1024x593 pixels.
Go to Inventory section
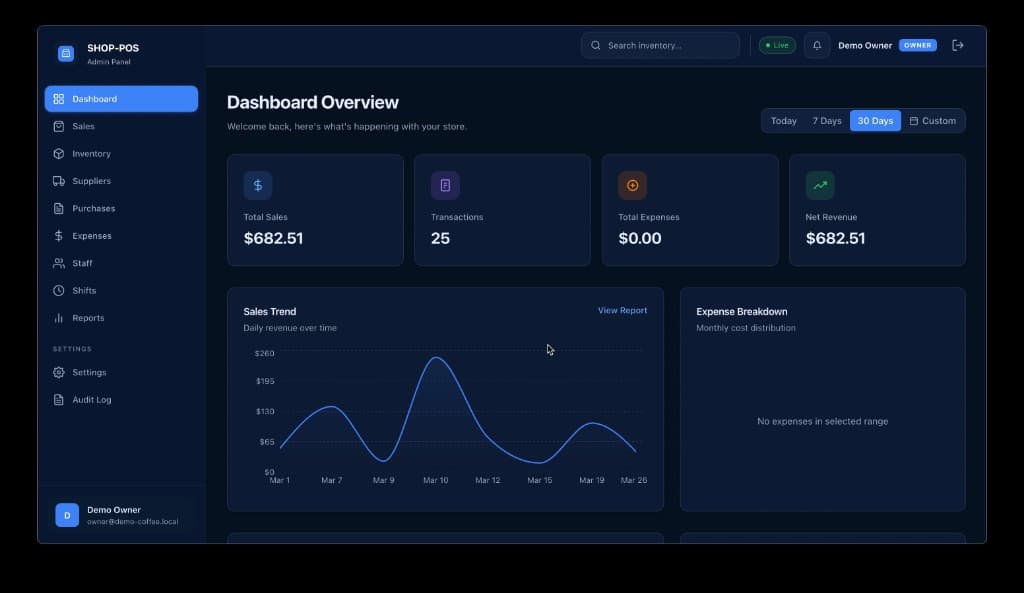(x=121, y=153)
